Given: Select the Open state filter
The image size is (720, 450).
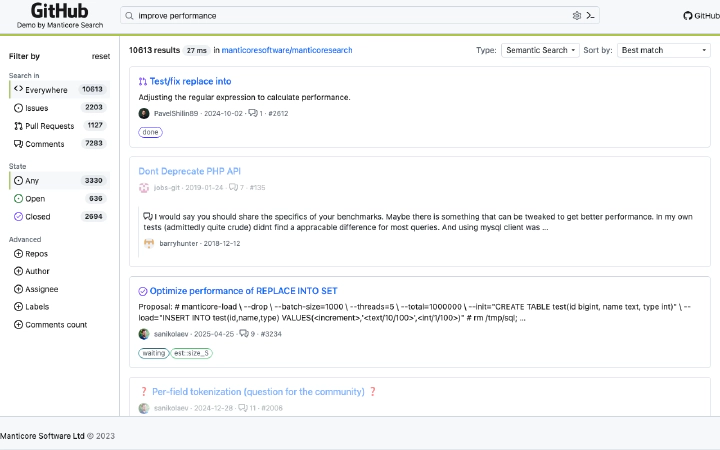Looking at the screenshot, I should (x=60, y=198).
